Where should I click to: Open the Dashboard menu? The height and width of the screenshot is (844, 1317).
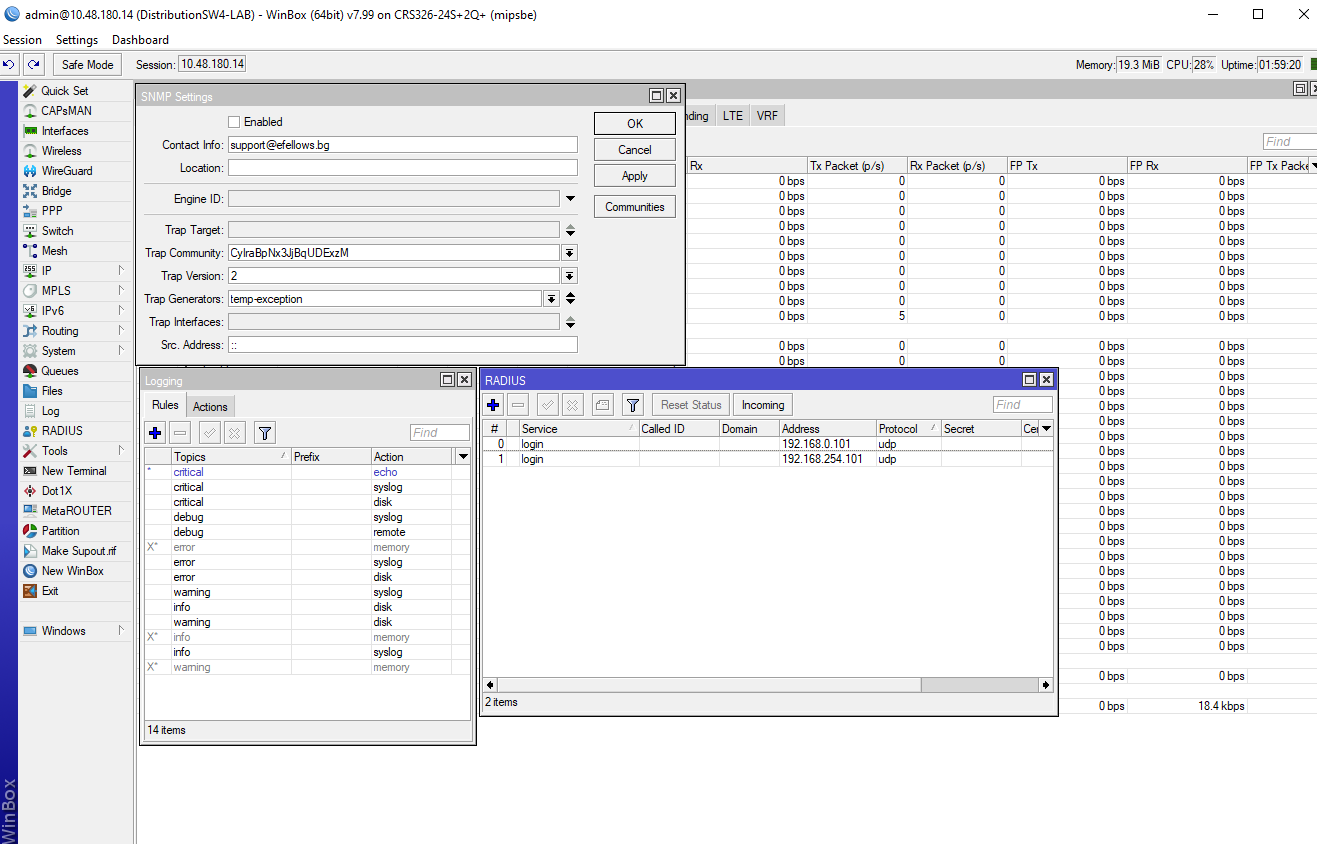pos(140,40)
